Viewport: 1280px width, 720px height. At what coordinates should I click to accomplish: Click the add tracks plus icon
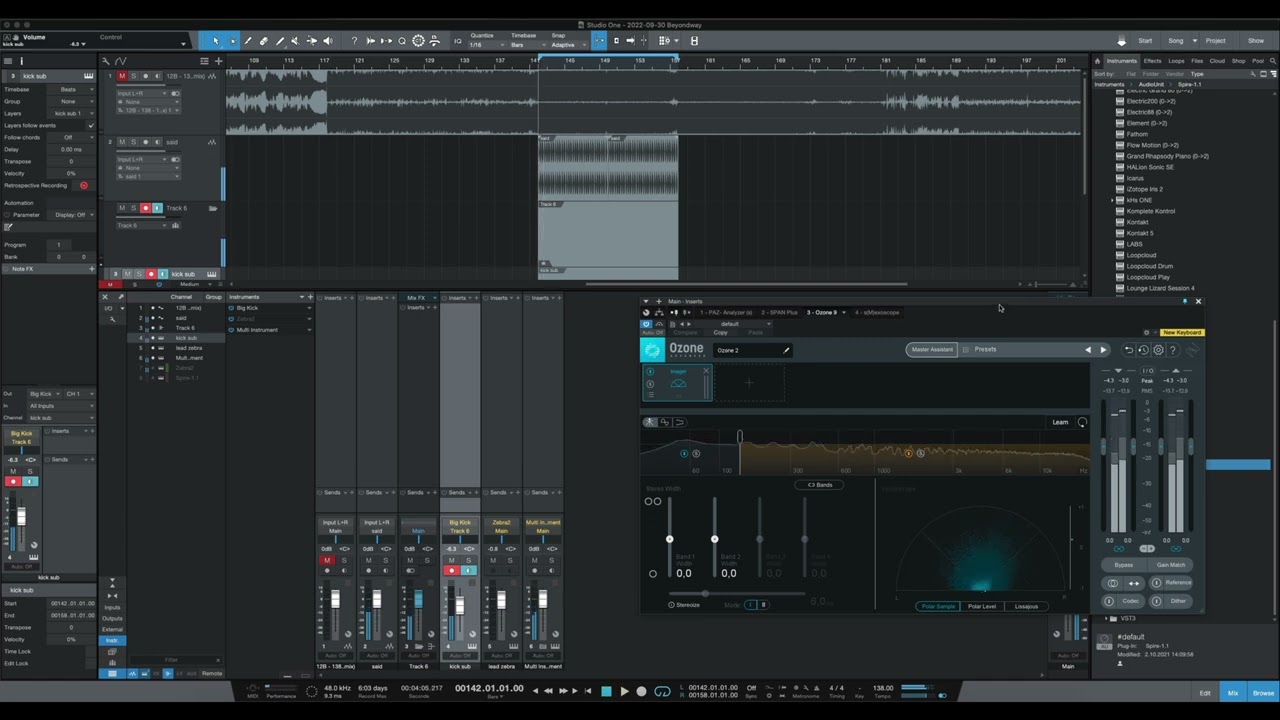click(218, 61)
